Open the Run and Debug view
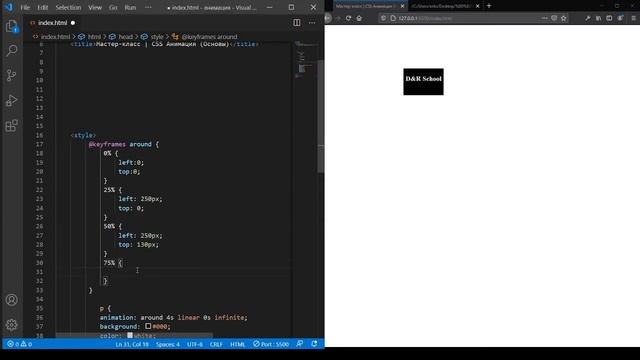The width and height of the screenshot is (640, 360). click(x=12, y=100)
